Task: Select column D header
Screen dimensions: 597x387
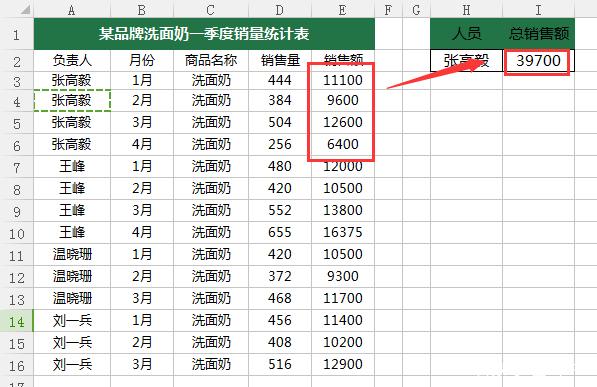Action: coord(280,9)
